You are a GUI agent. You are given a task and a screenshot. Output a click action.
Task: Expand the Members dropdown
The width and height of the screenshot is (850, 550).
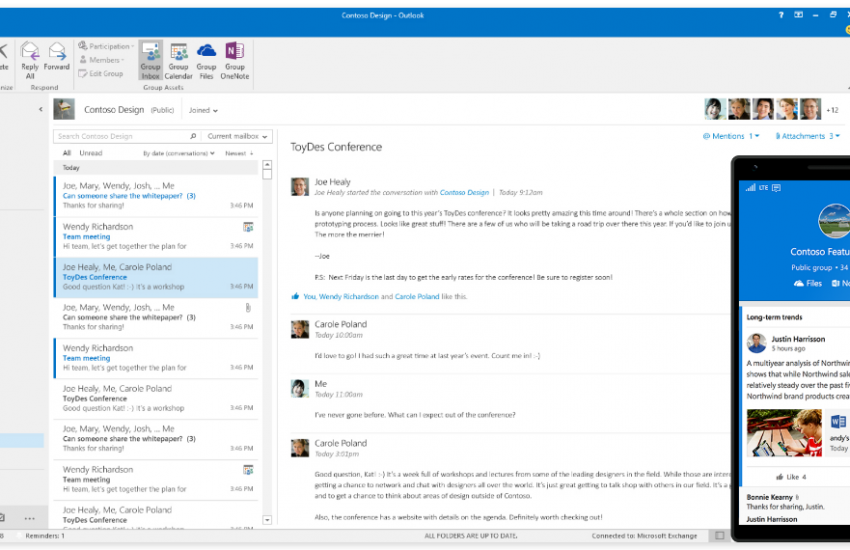click(102, 60)
